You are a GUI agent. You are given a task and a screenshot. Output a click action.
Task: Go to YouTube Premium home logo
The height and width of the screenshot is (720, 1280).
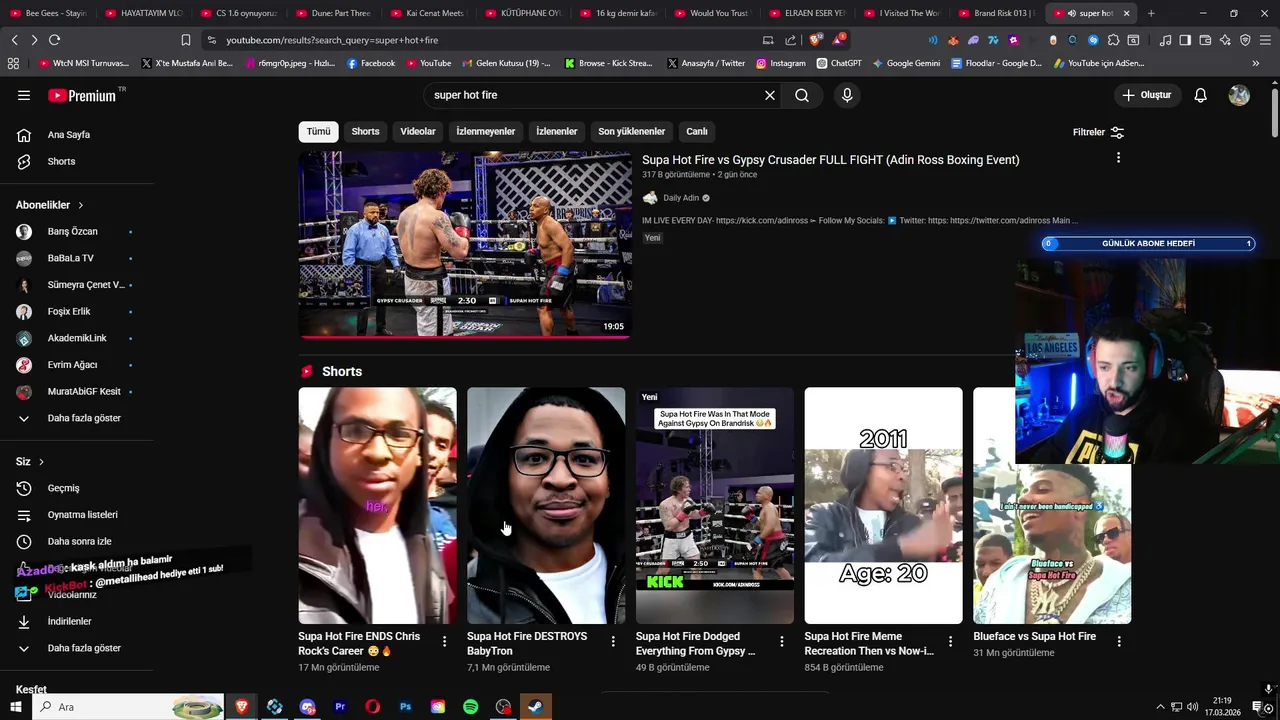pos(82,95)
